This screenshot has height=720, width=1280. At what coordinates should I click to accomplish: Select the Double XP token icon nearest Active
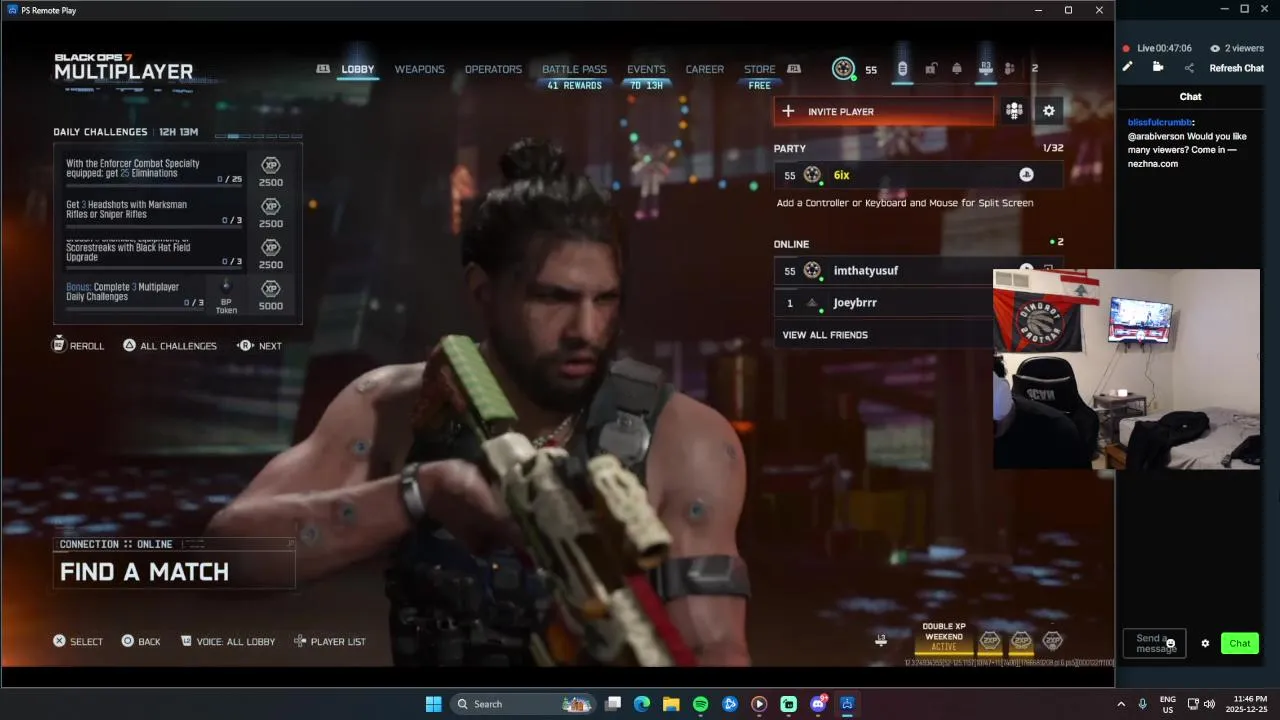(990, 640)
